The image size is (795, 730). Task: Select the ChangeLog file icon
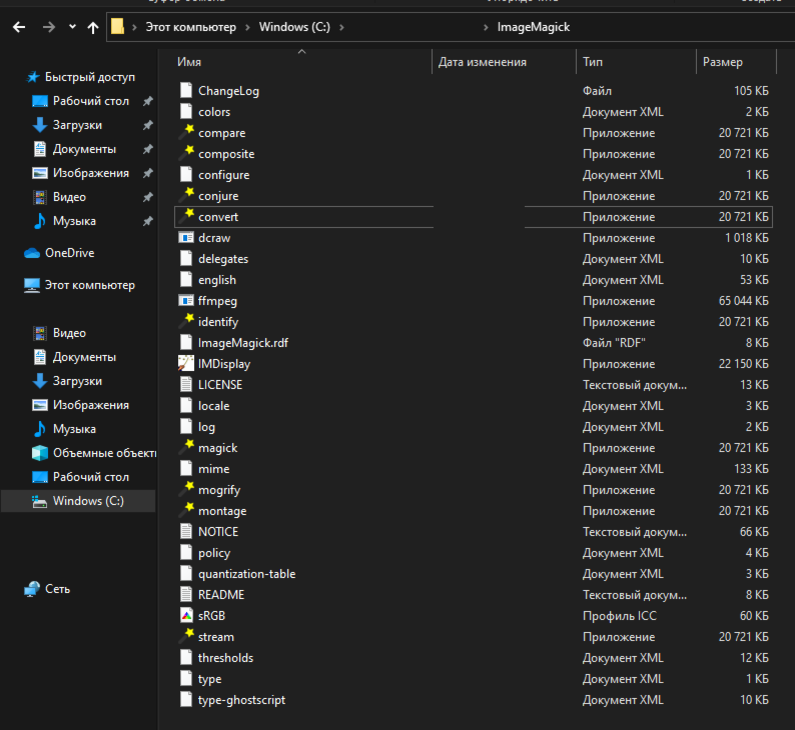(x=186, y=90)
